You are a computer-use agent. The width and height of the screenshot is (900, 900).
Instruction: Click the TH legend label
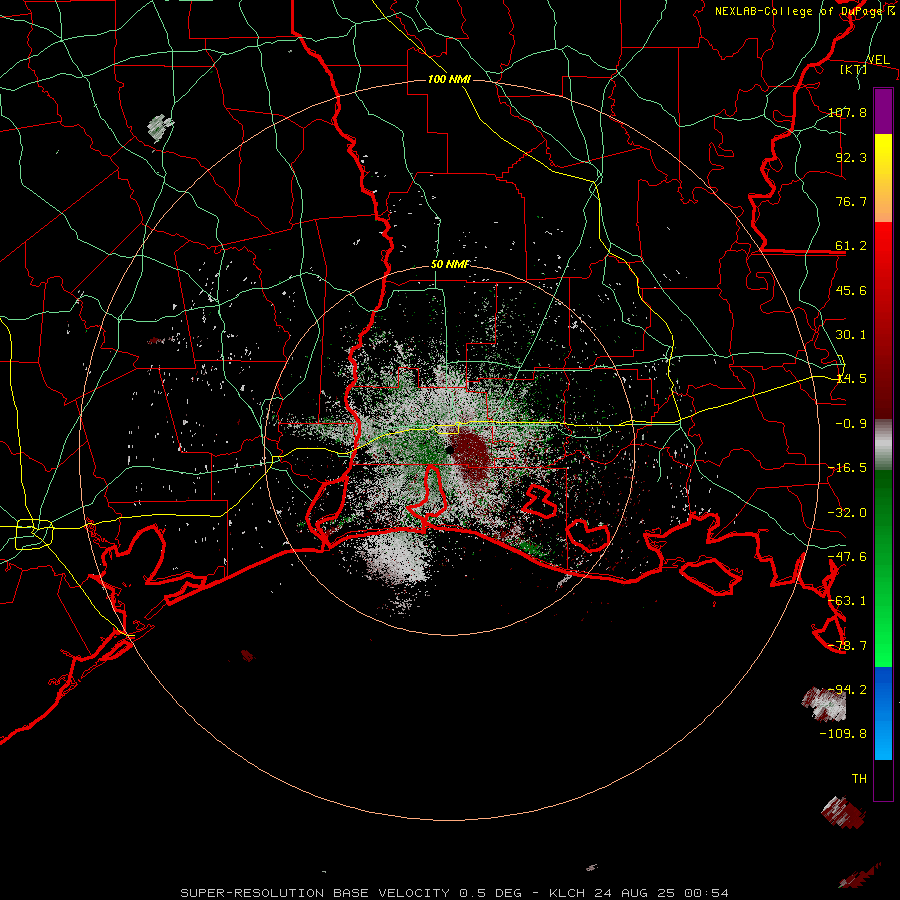click(x=859, y=779)
